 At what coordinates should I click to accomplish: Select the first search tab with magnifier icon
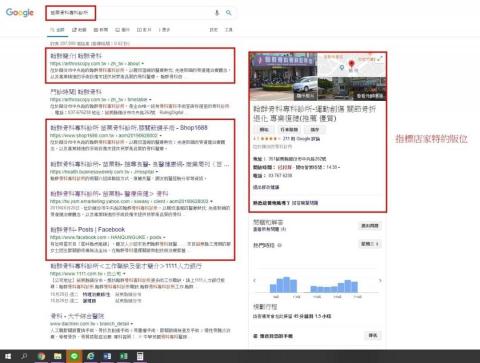(57, 30)
